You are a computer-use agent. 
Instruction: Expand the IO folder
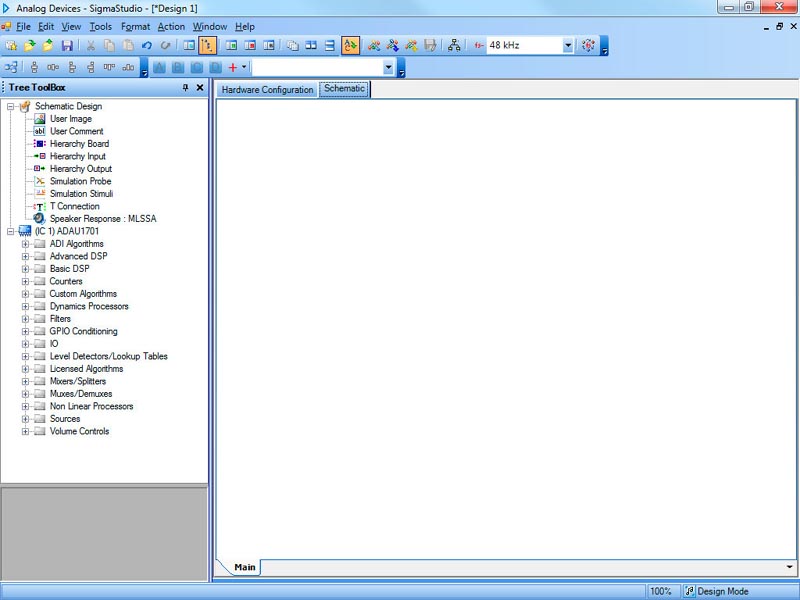tap(25, 344)
